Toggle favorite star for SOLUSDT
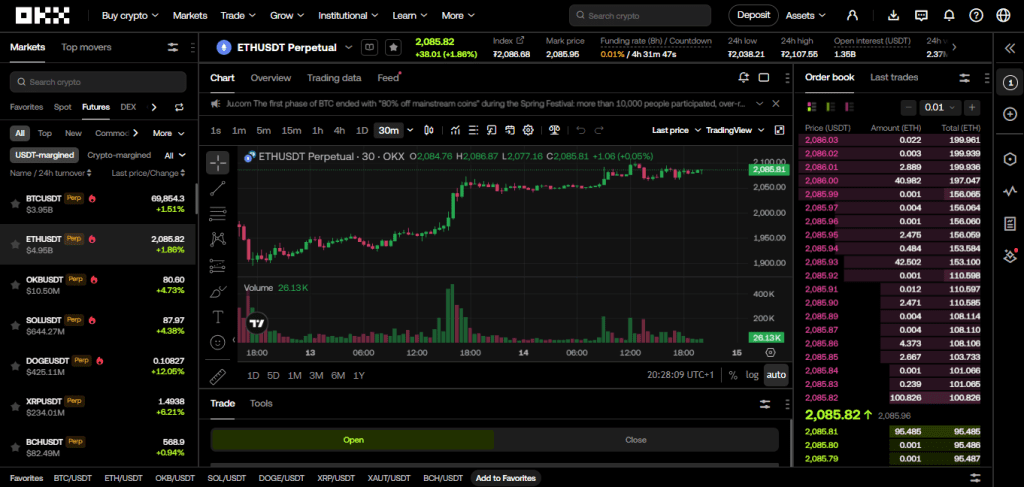 (15, 325)
